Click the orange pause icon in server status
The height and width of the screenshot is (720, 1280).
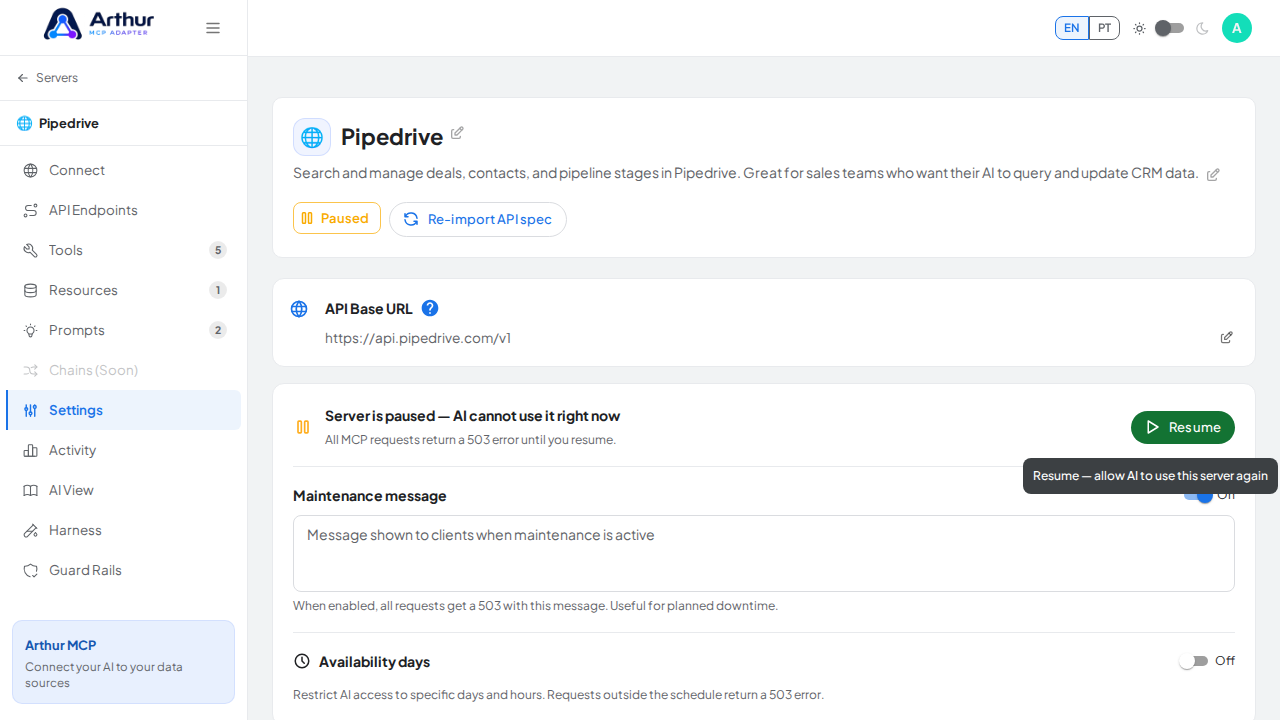(303, 427)
